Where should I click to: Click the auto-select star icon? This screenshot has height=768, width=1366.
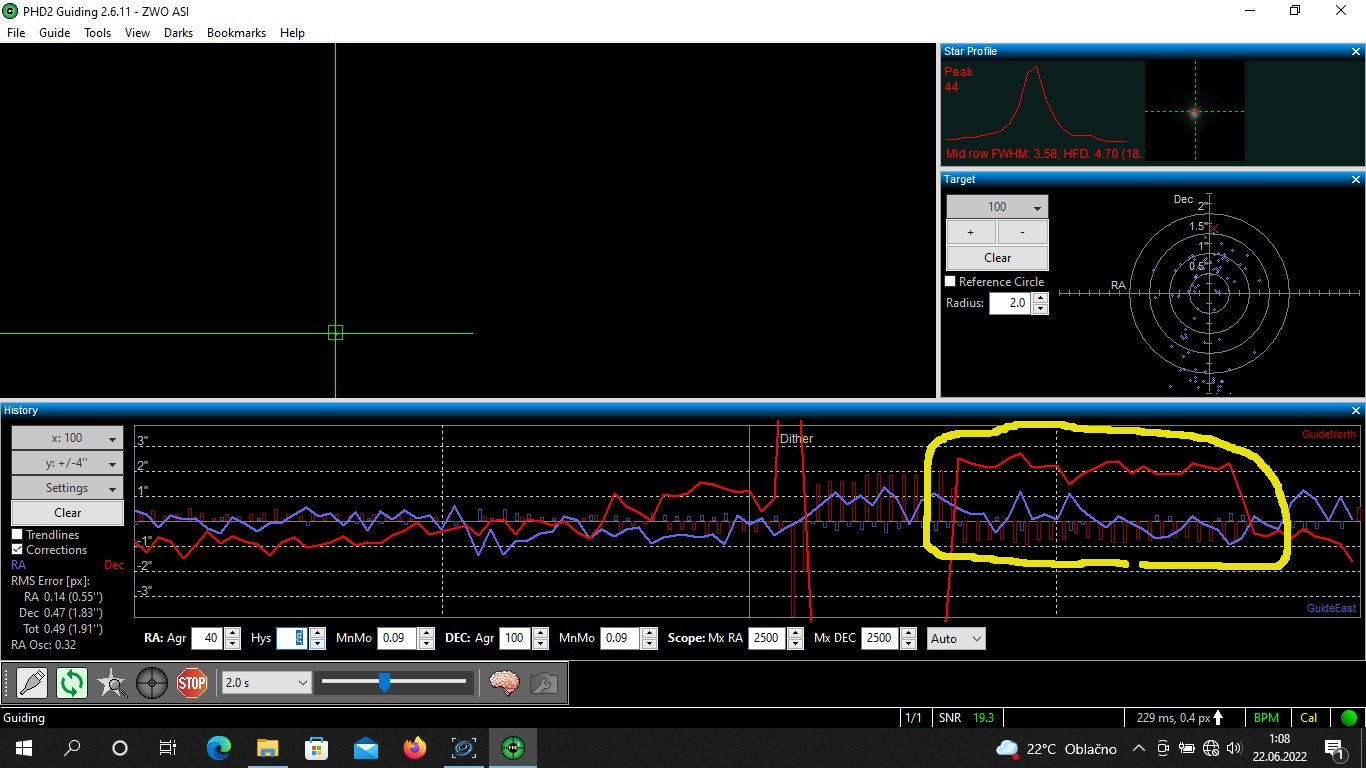pos(112,683)
